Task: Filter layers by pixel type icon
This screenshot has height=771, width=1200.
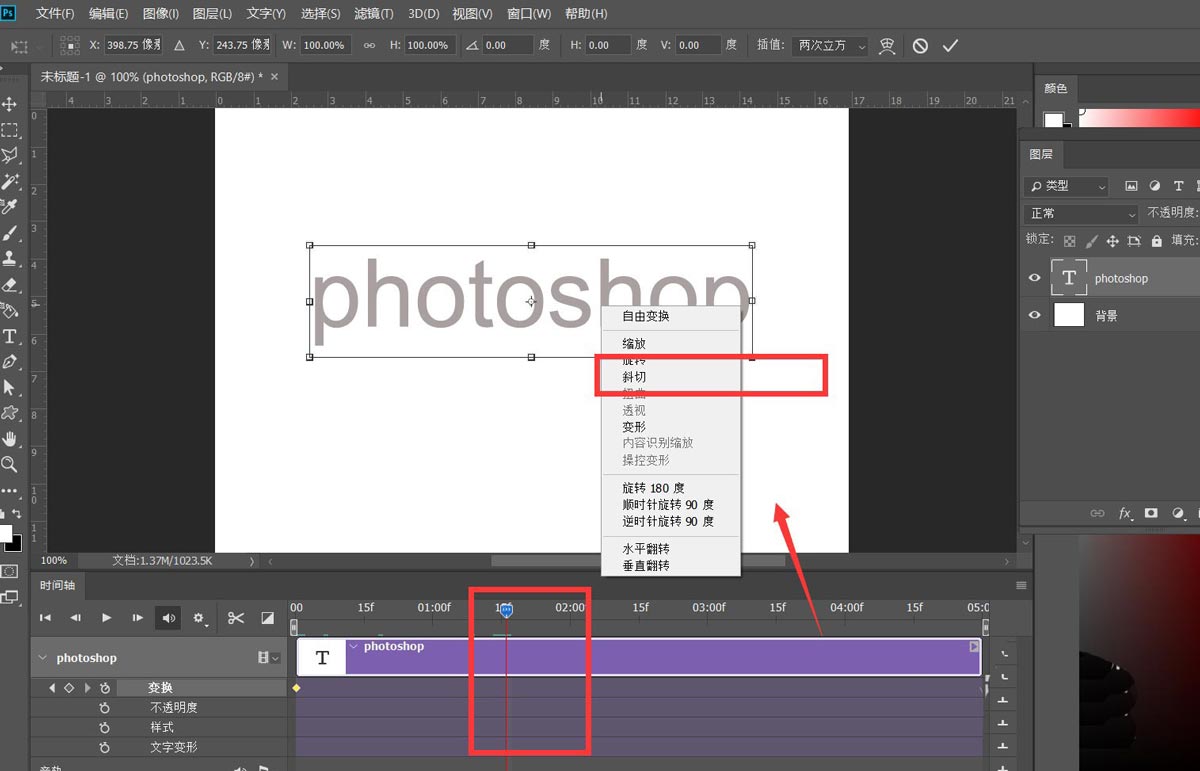Action: coord(1131,186)
